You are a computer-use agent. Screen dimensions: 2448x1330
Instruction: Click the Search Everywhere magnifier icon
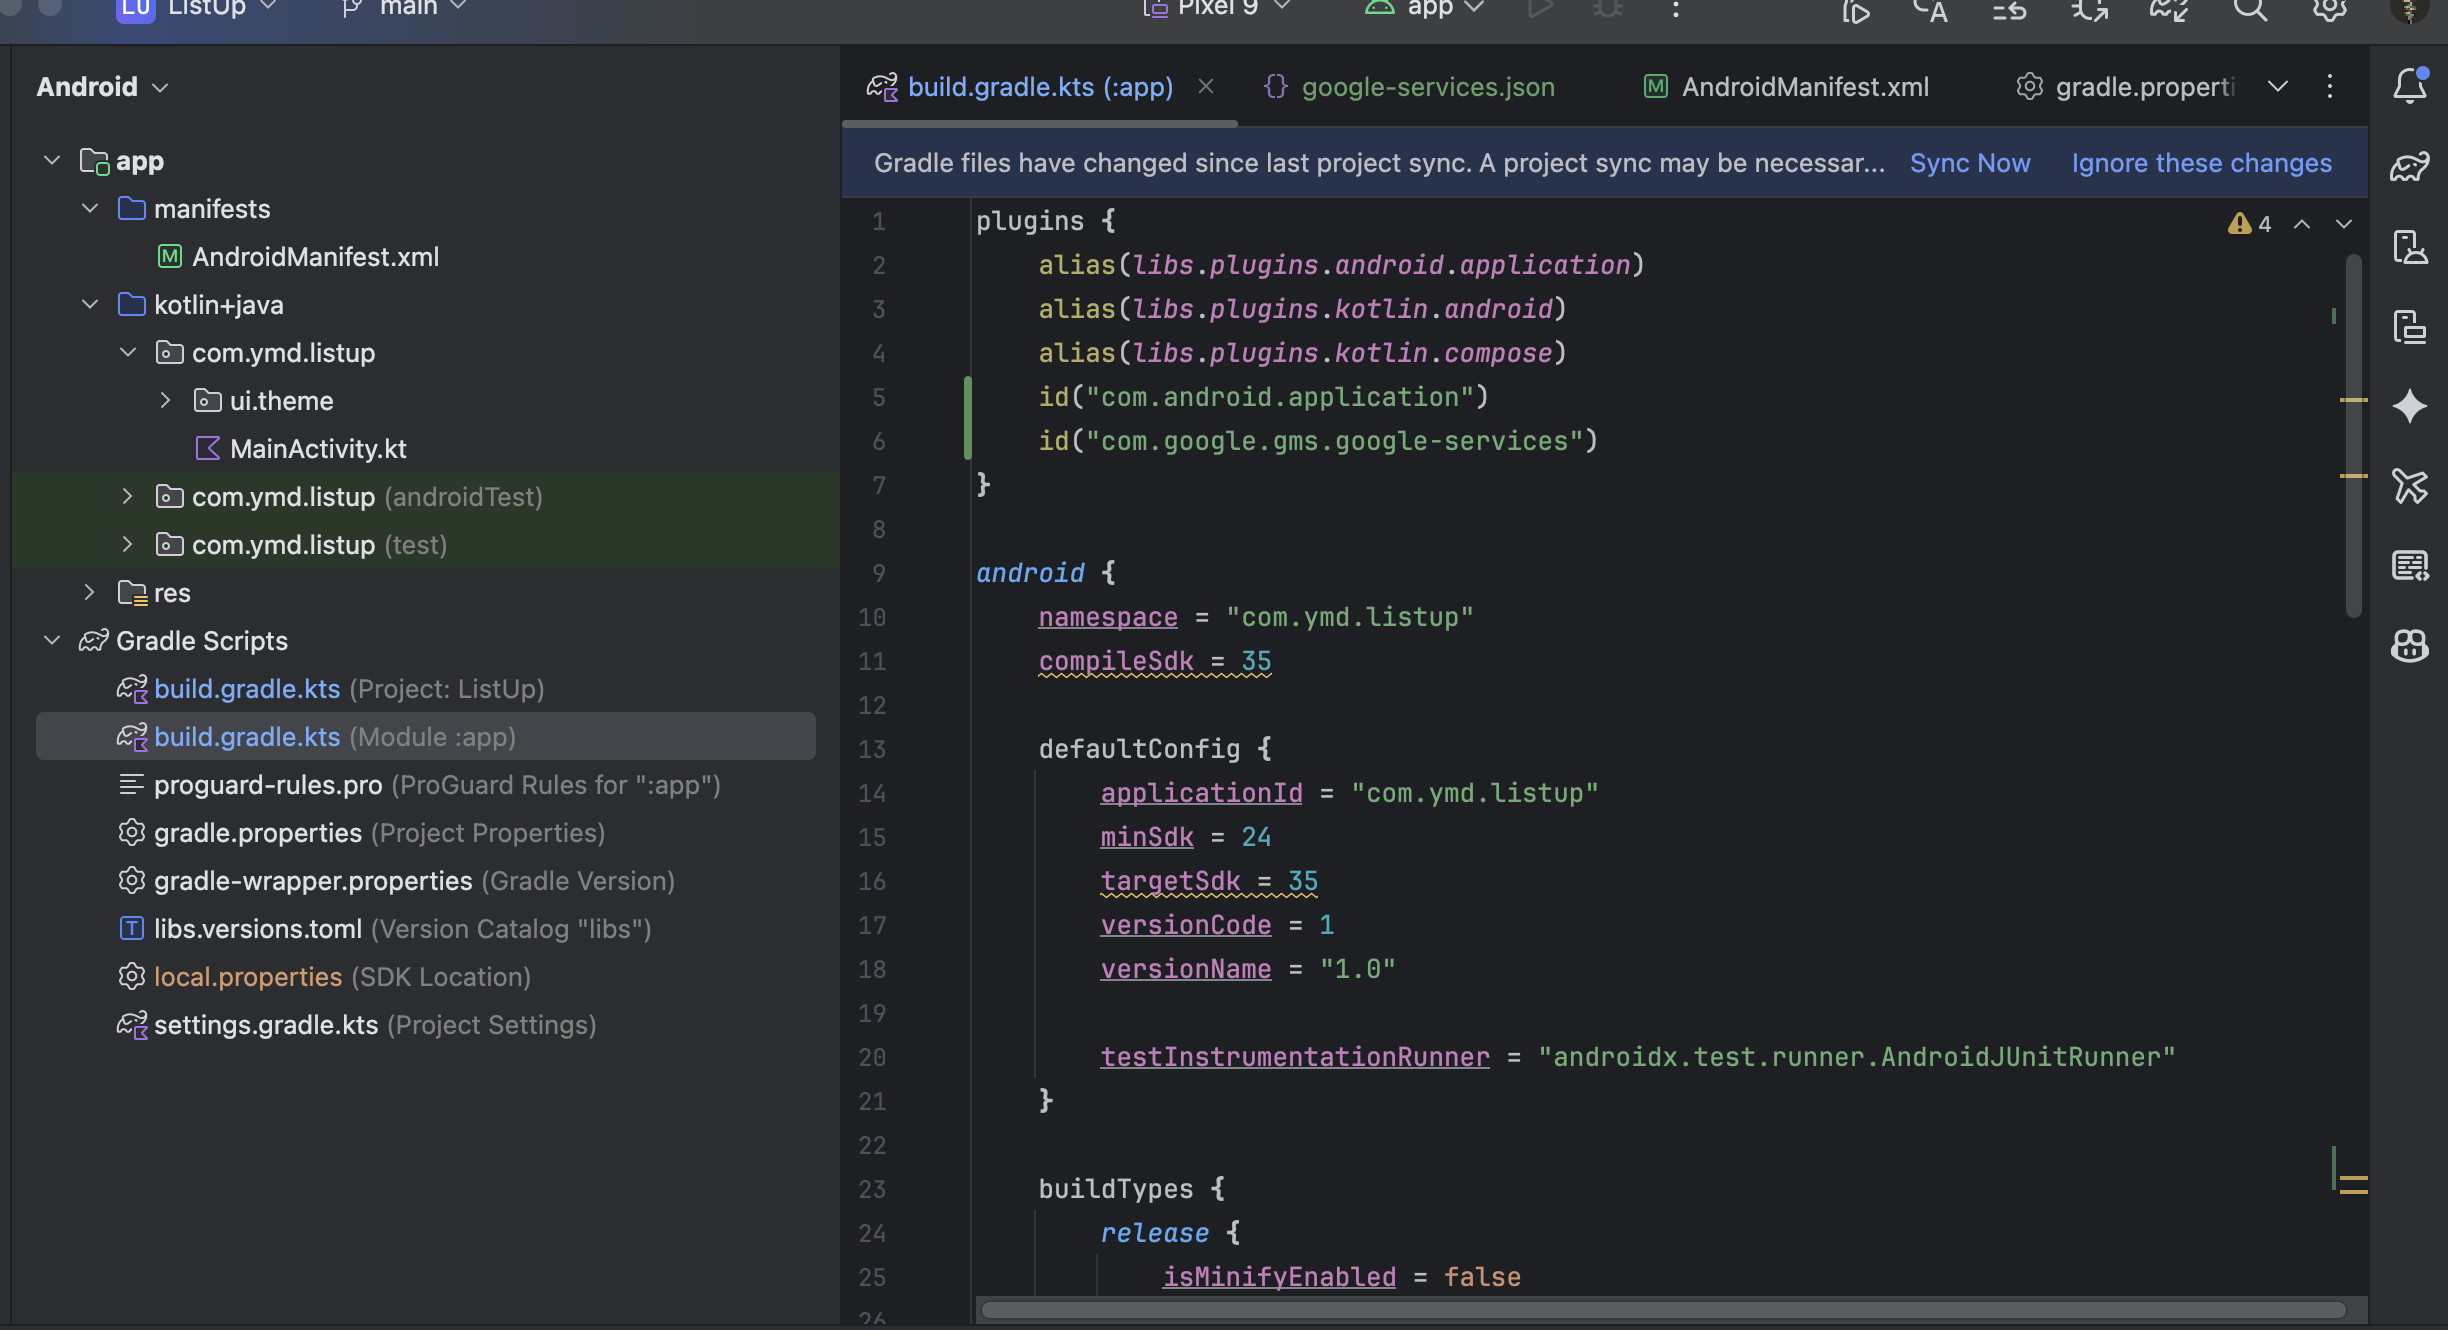click(x=2250, y=10)
